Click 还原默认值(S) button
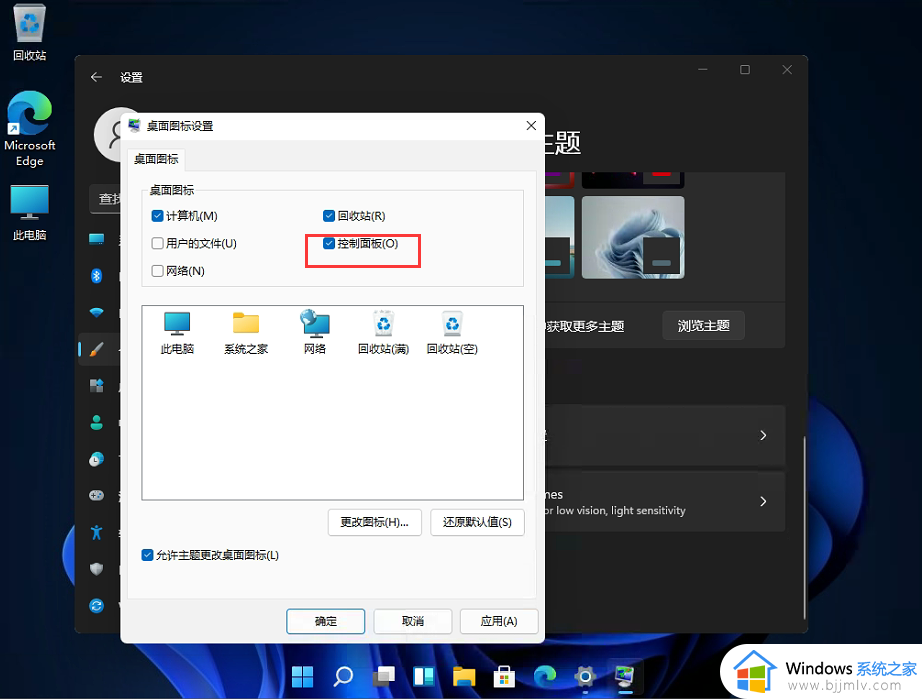The width and height of the screenshot is (922, 699). pos(477,522)
